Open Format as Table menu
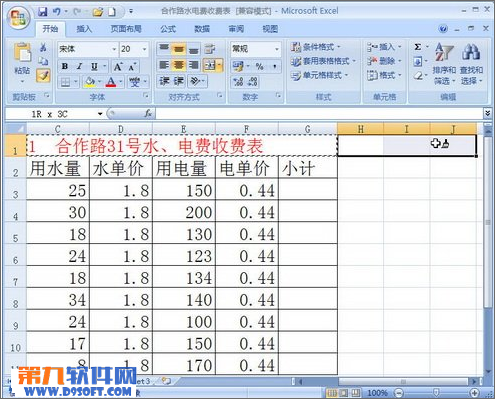The height and width of the screenshot is (399, 495). tap(323, 61)
